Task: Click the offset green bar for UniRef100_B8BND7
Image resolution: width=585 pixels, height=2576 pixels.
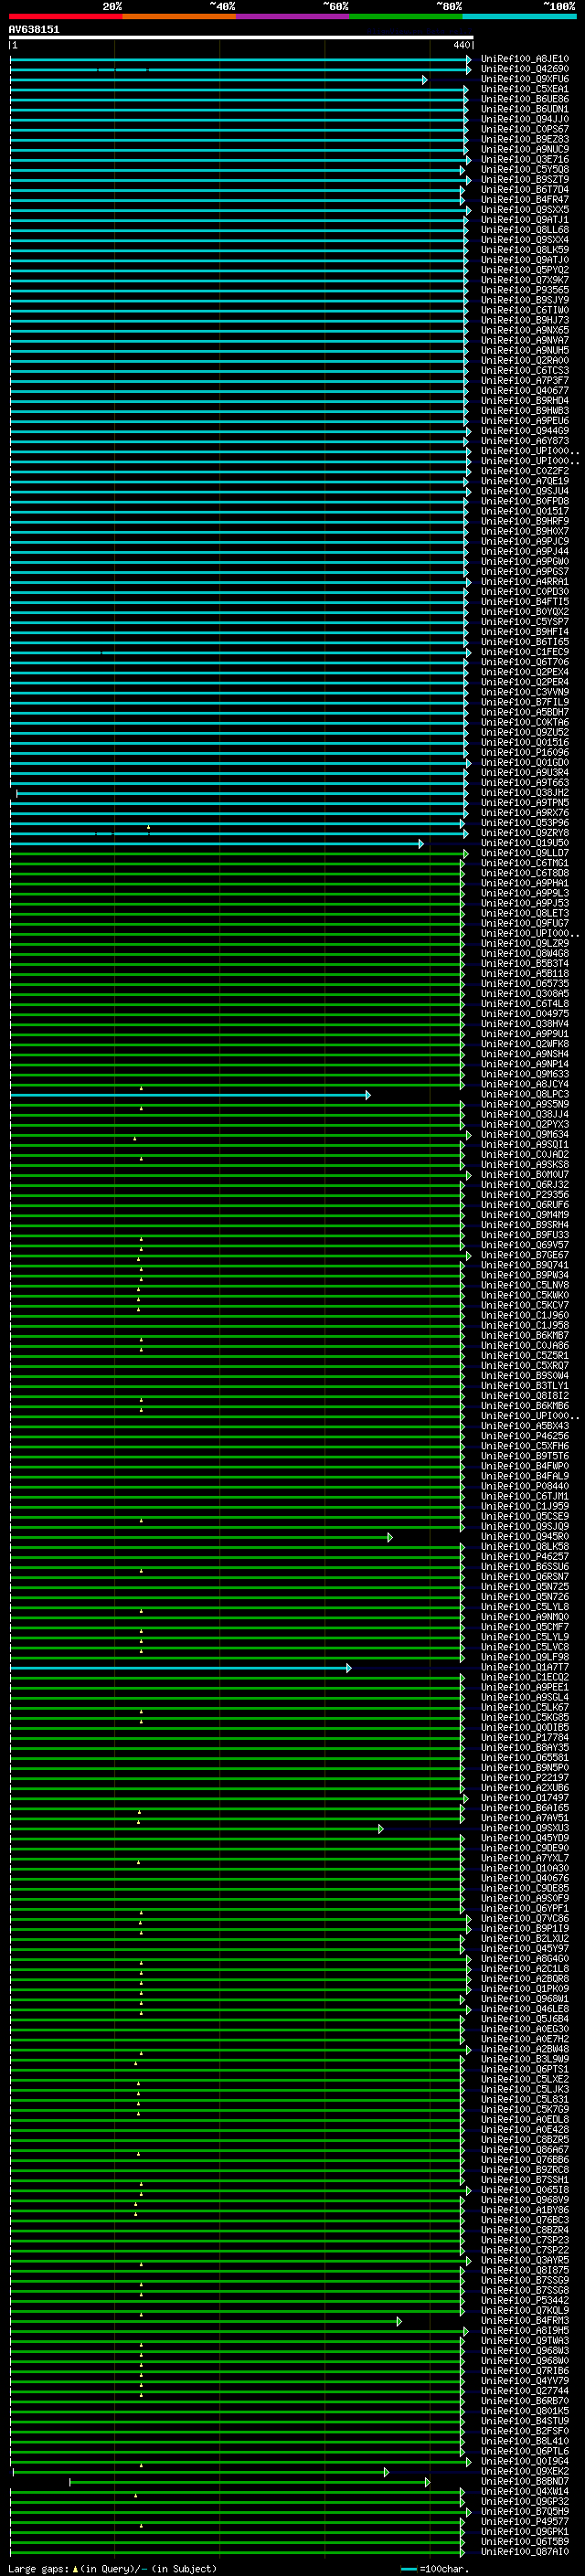Action: tap(250, 2483)
